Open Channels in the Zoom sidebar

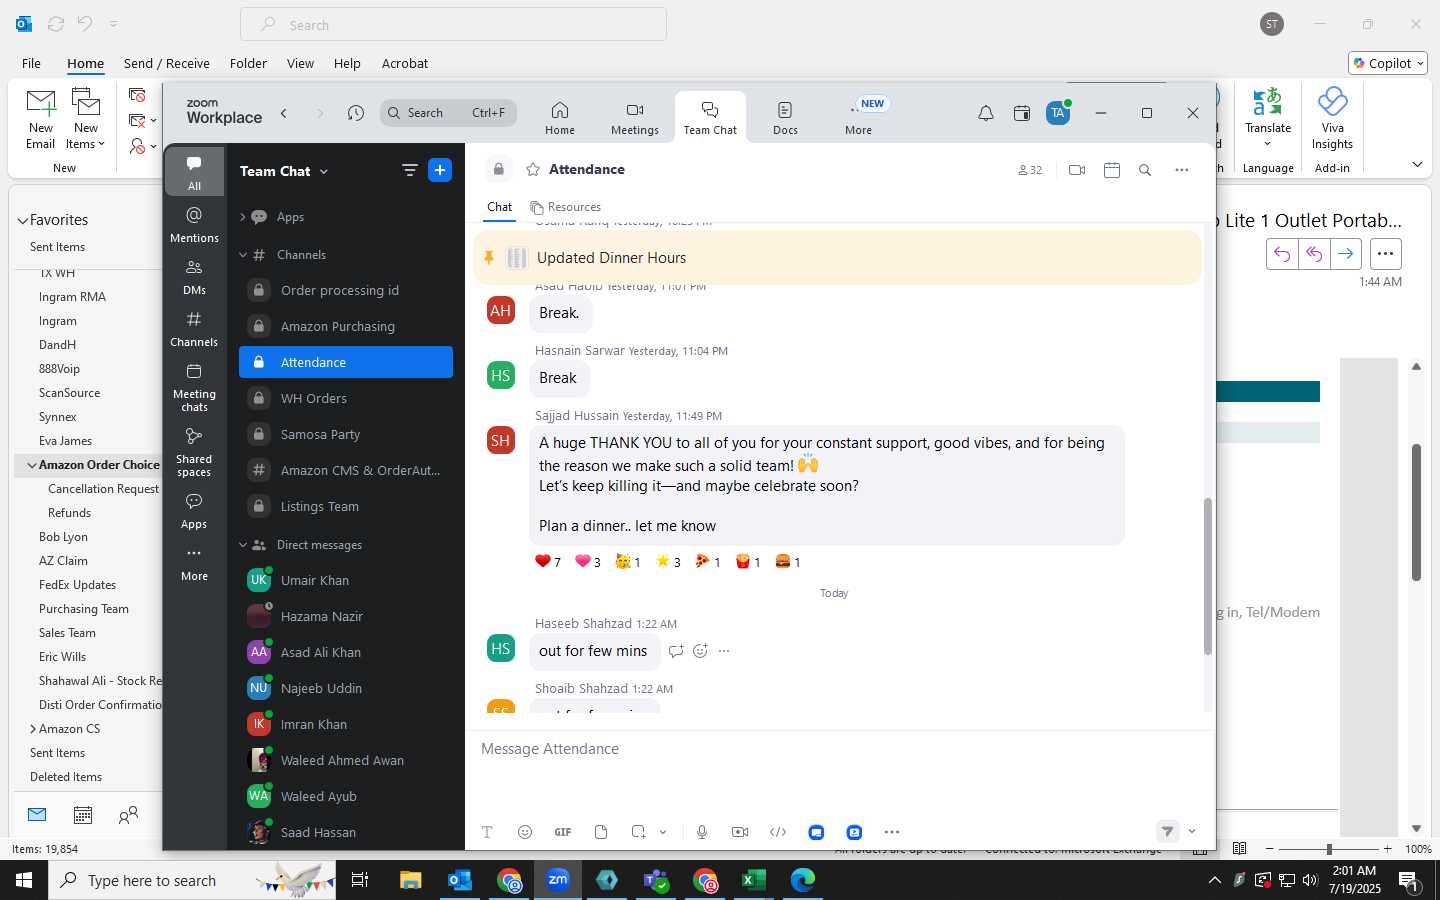click(x=194, y=329)
